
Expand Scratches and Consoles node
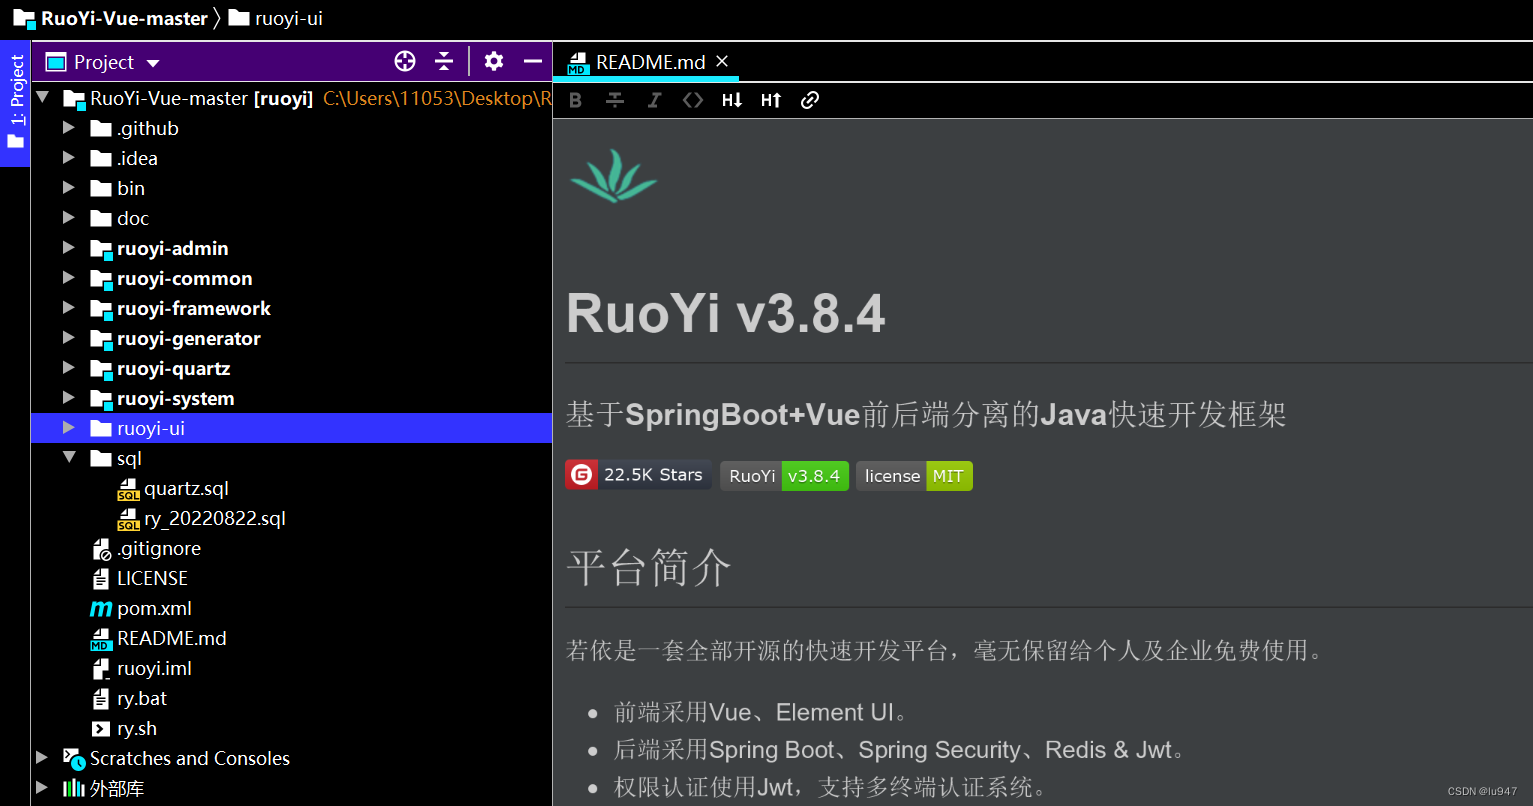(x=42, y=758)
